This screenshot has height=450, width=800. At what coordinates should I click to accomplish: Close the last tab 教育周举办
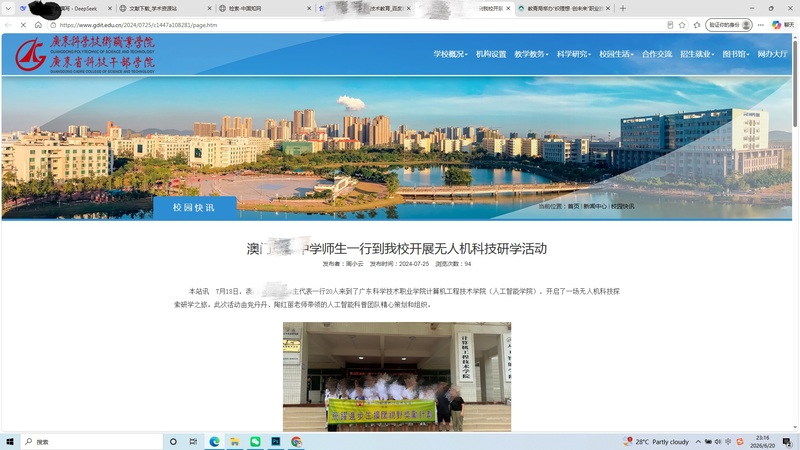608,8
